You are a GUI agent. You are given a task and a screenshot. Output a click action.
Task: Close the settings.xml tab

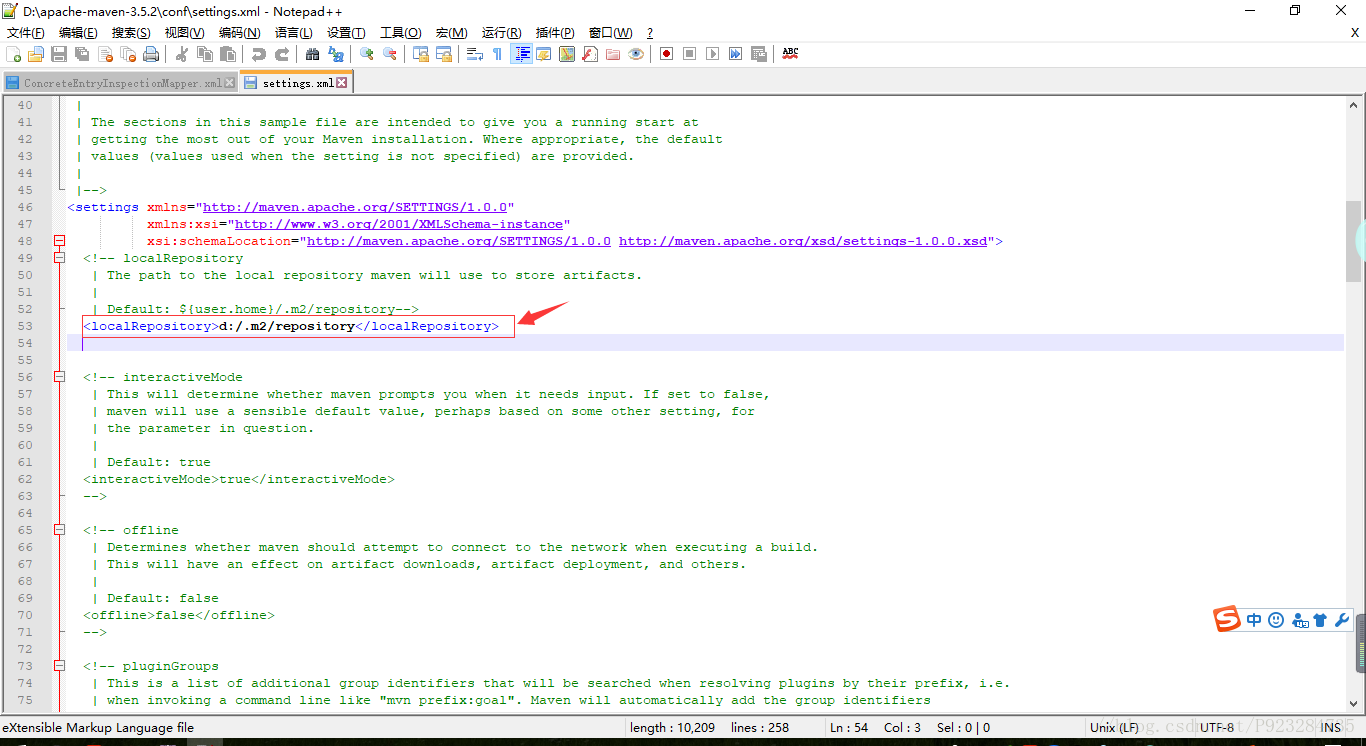tap(342, 83)
